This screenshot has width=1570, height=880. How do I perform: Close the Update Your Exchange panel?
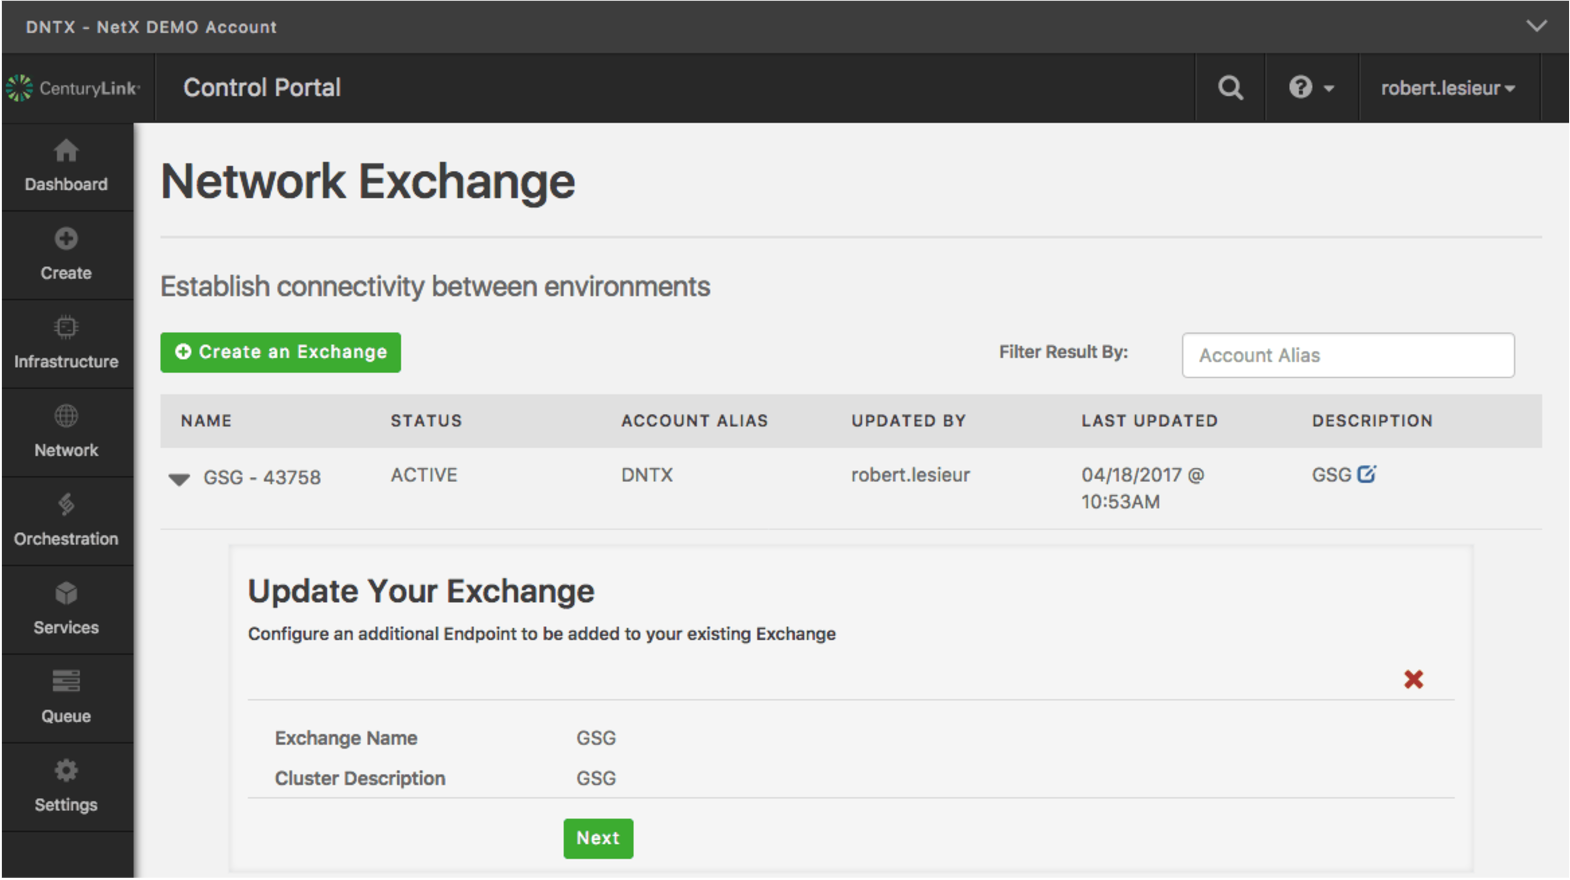tap(1413, 680)
